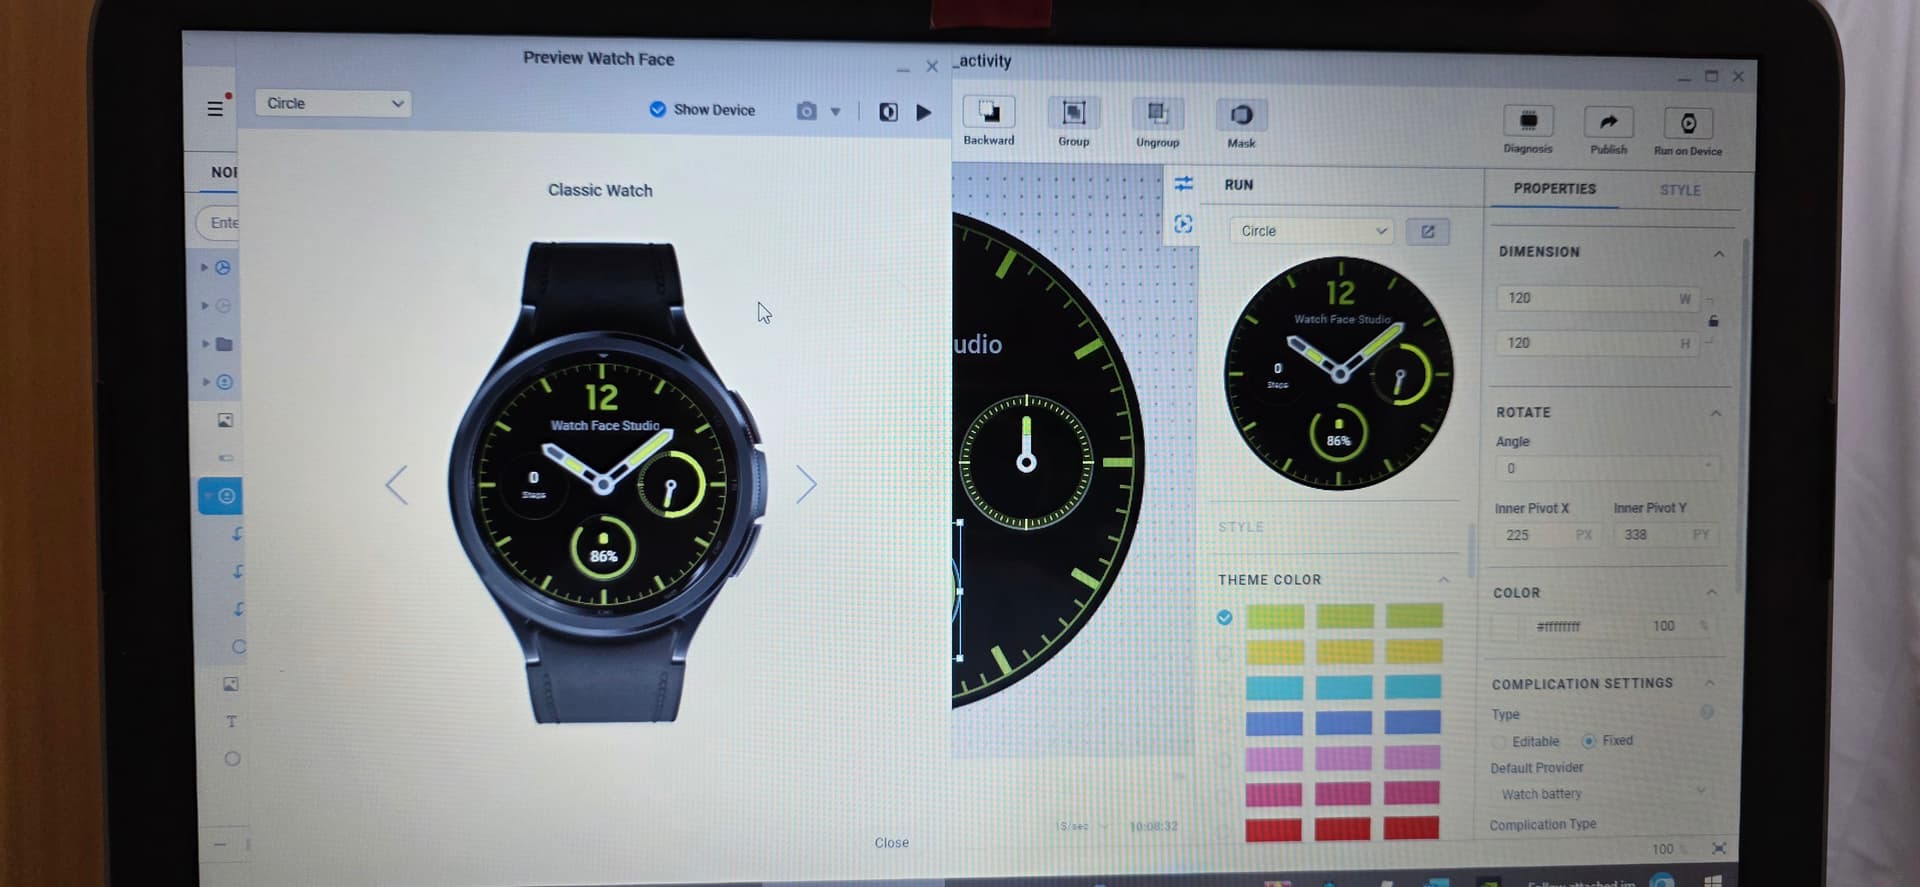1920x887 pixels.
Task: Open the dropdown arrow next to the camera
Action: pos(835,112)
